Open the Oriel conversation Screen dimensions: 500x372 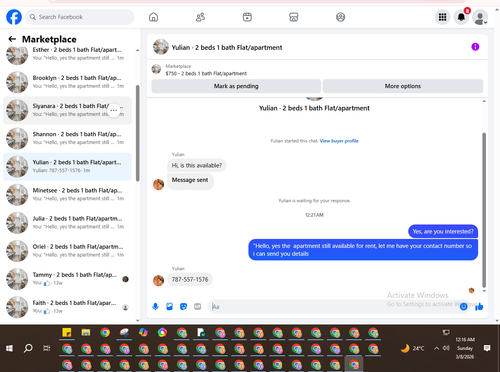pyautogui.click(x=68, y=251)
